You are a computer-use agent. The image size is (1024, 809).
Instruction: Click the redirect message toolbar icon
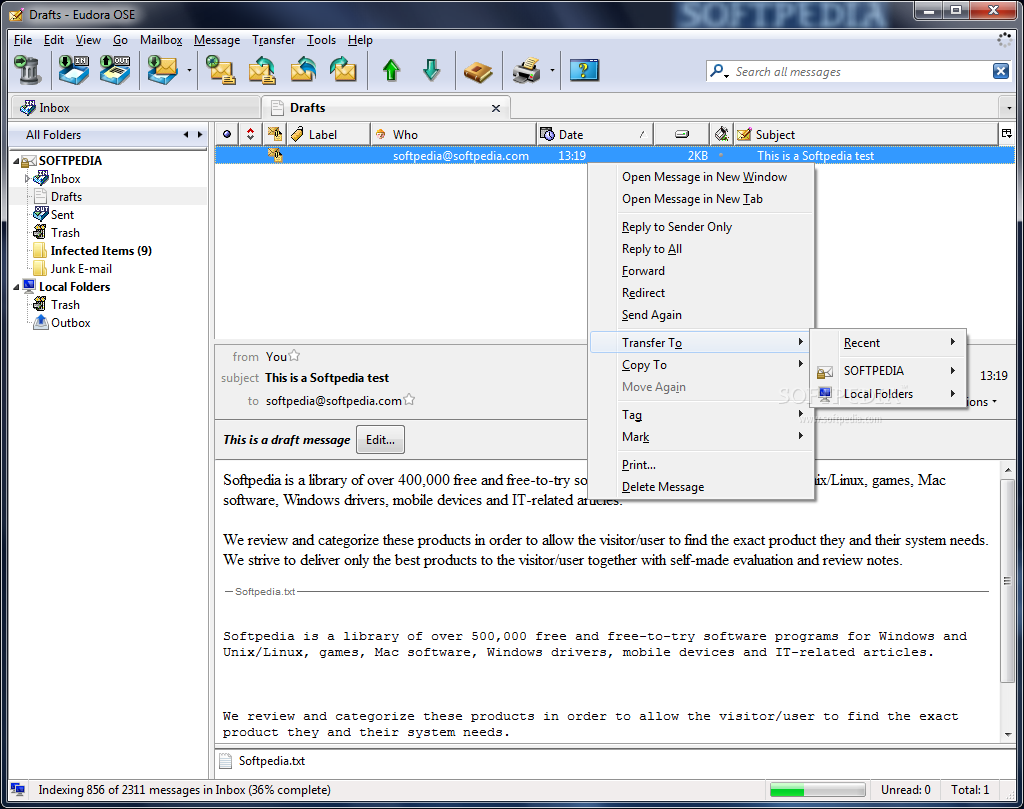(x=343, y=70)
